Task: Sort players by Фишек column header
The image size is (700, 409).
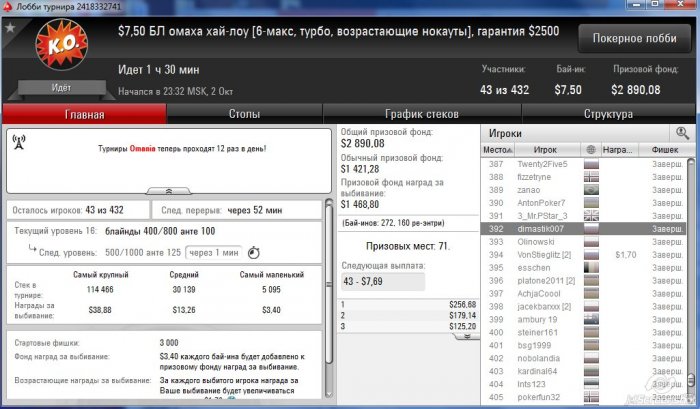Action: coord(665,150)
